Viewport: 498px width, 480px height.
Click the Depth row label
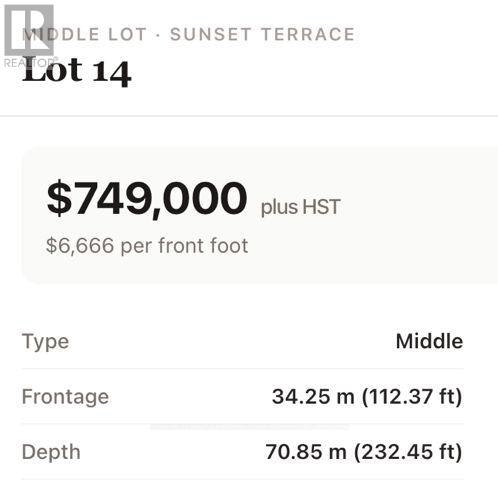coord(51,453)
